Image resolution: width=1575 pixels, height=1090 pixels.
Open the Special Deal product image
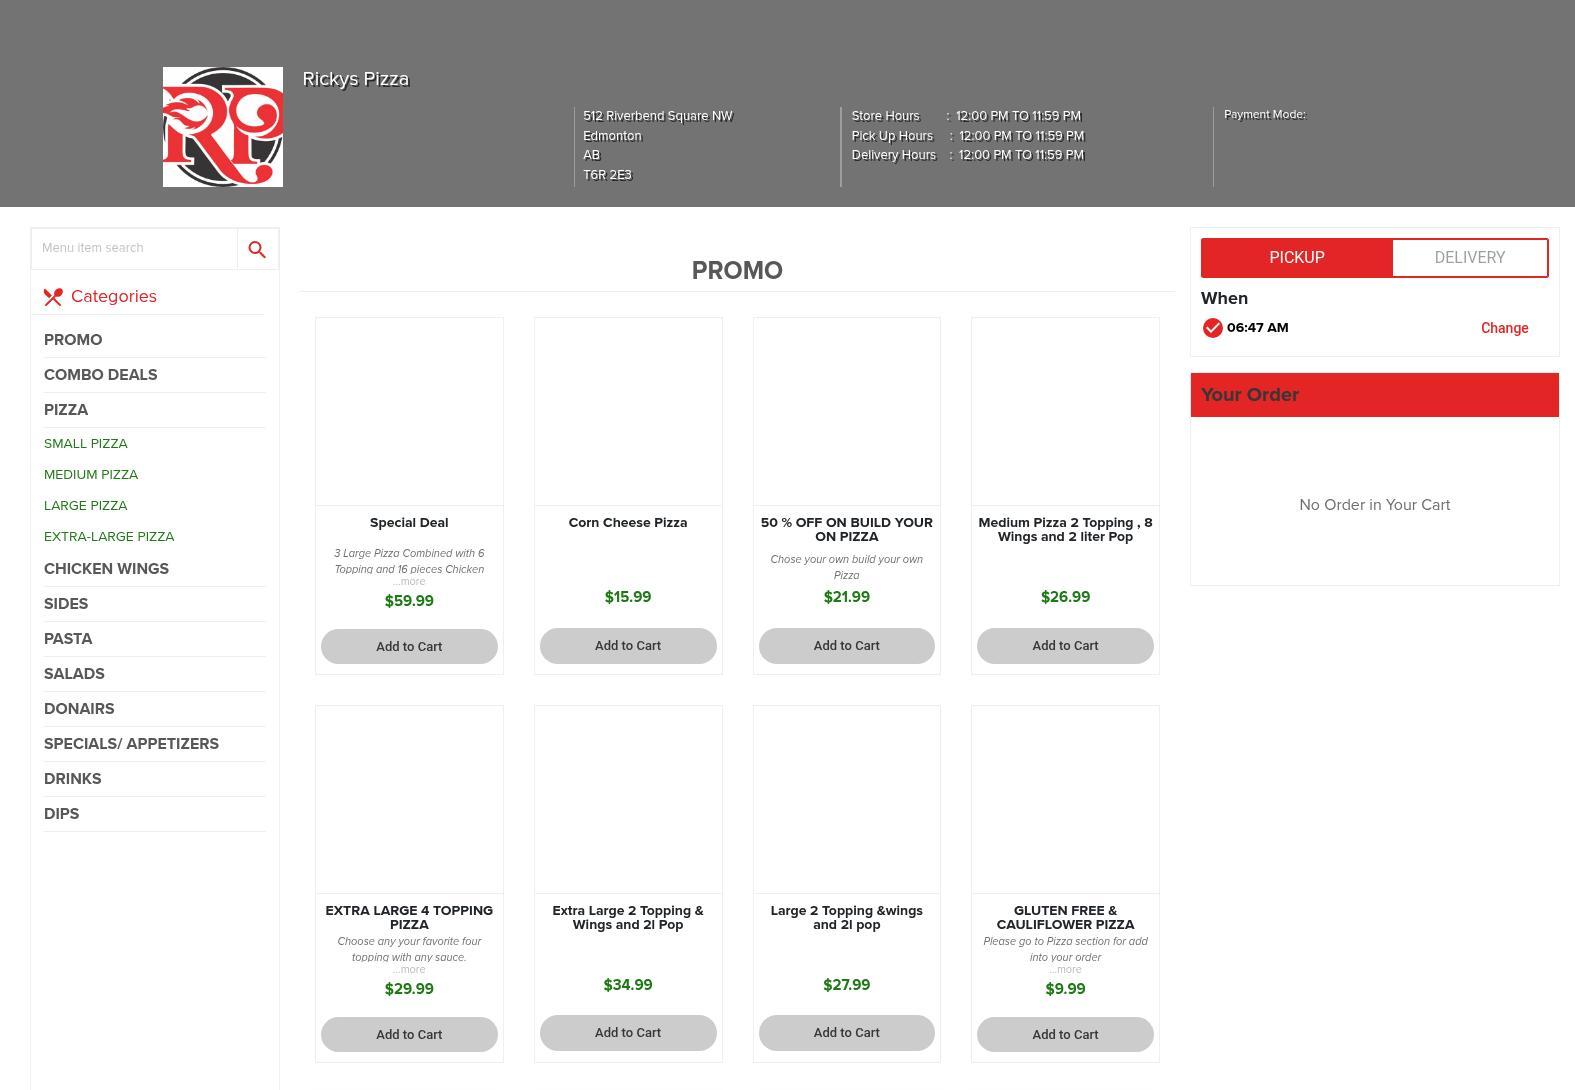click(x=409, y=412)
